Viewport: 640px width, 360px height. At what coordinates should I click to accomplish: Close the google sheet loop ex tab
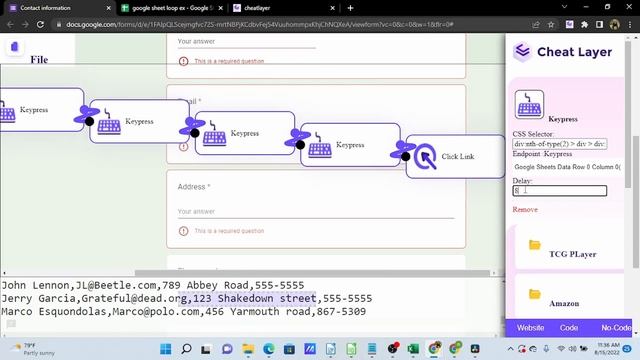tap(220, 8)
